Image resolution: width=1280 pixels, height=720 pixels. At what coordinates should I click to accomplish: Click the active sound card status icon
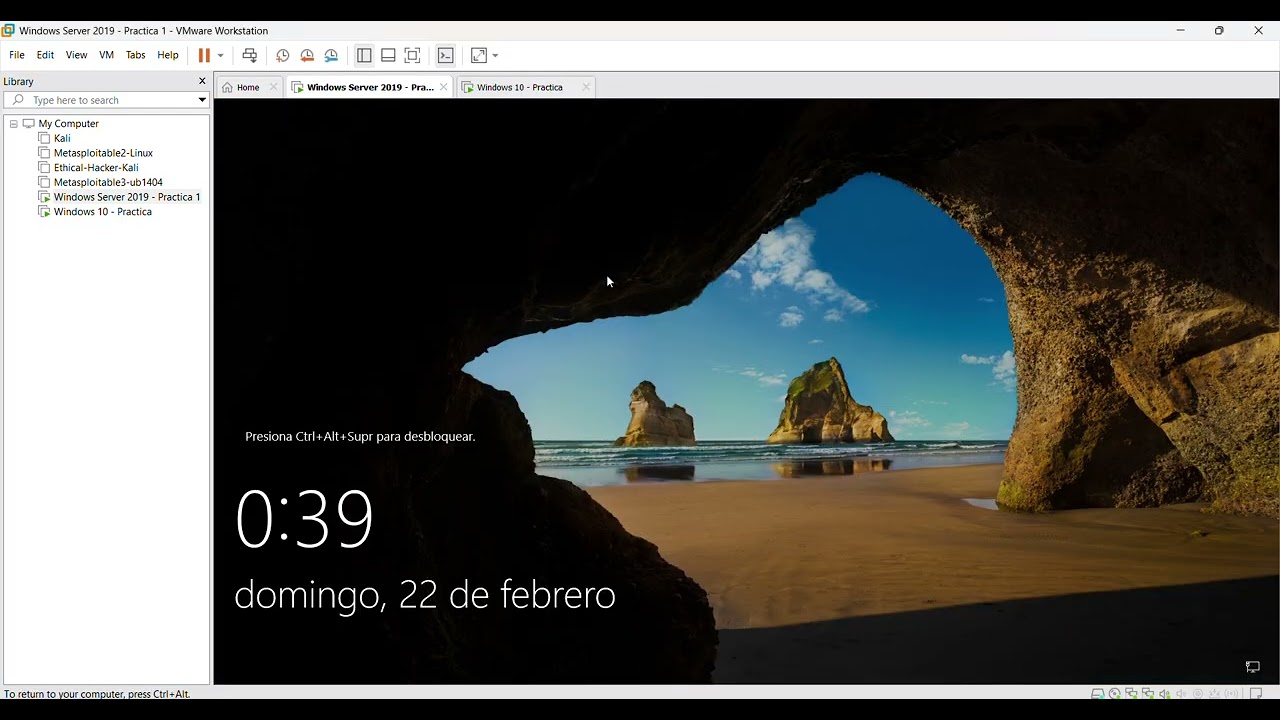[x=1165, y=694]
